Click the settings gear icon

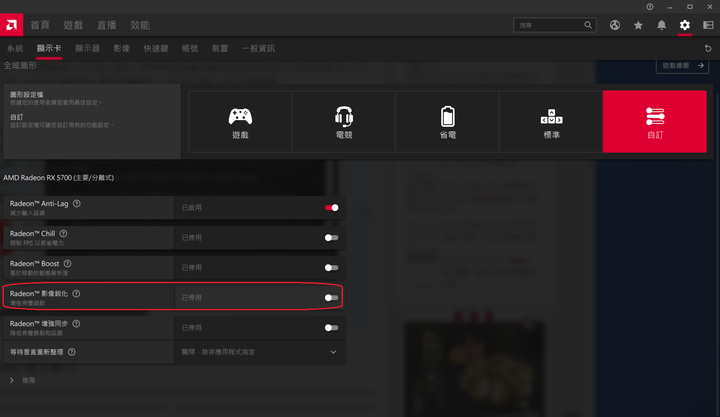point(685,25)
